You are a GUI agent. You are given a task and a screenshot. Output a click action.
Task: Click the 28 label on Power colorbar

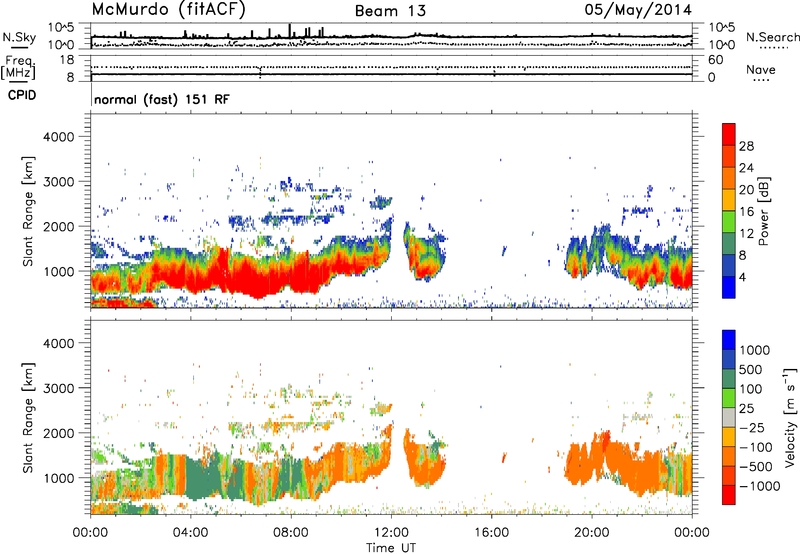(746, 146)
